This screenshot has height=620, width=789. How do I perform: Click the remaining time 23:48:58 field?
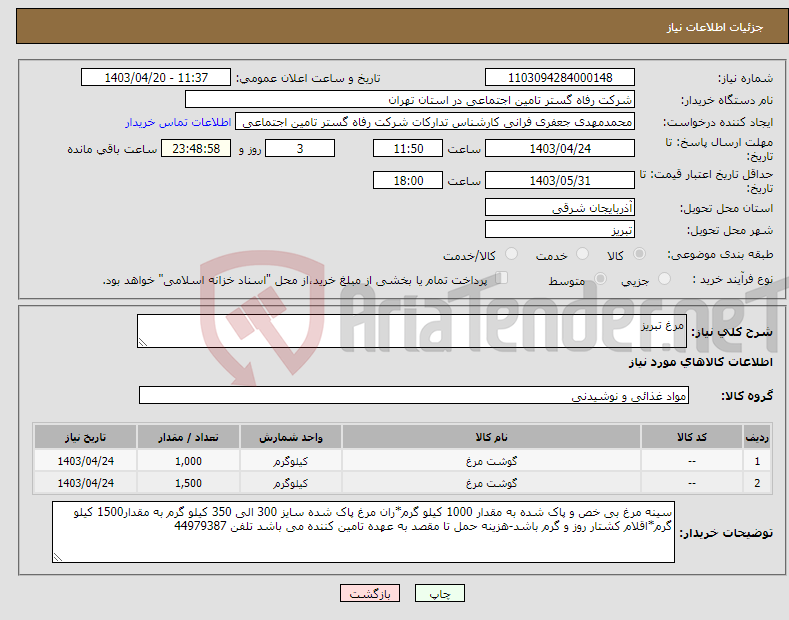pos(196,148)
